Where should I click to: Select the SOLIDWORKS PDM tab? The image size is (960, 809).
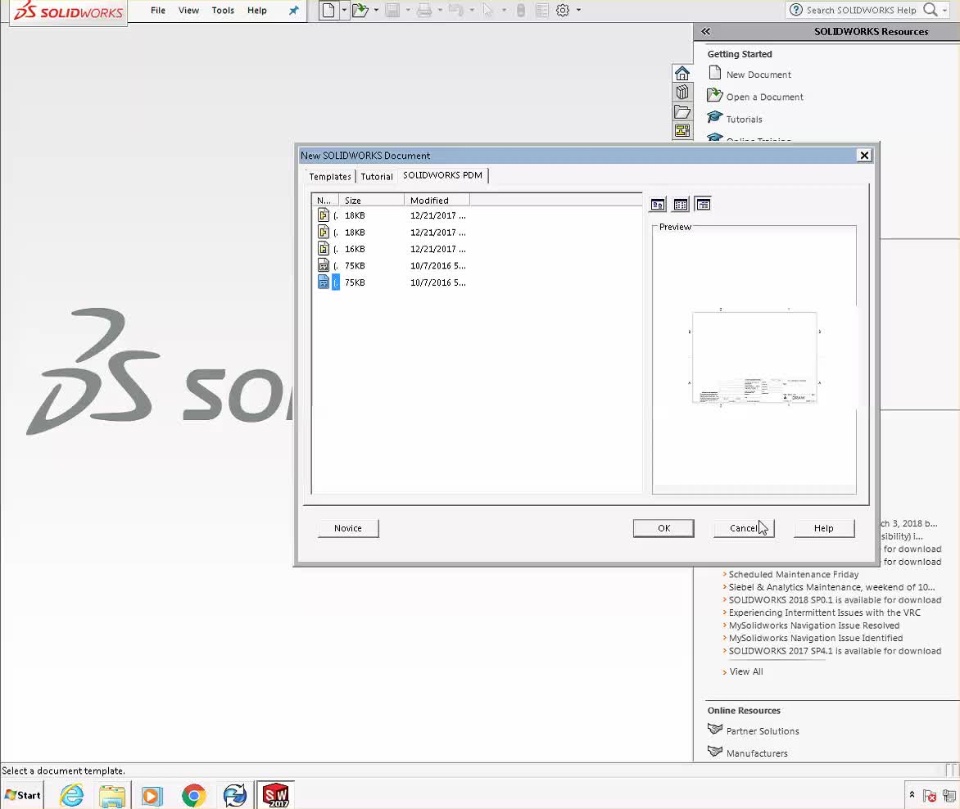pyautogui.click(x=443, y=175)
